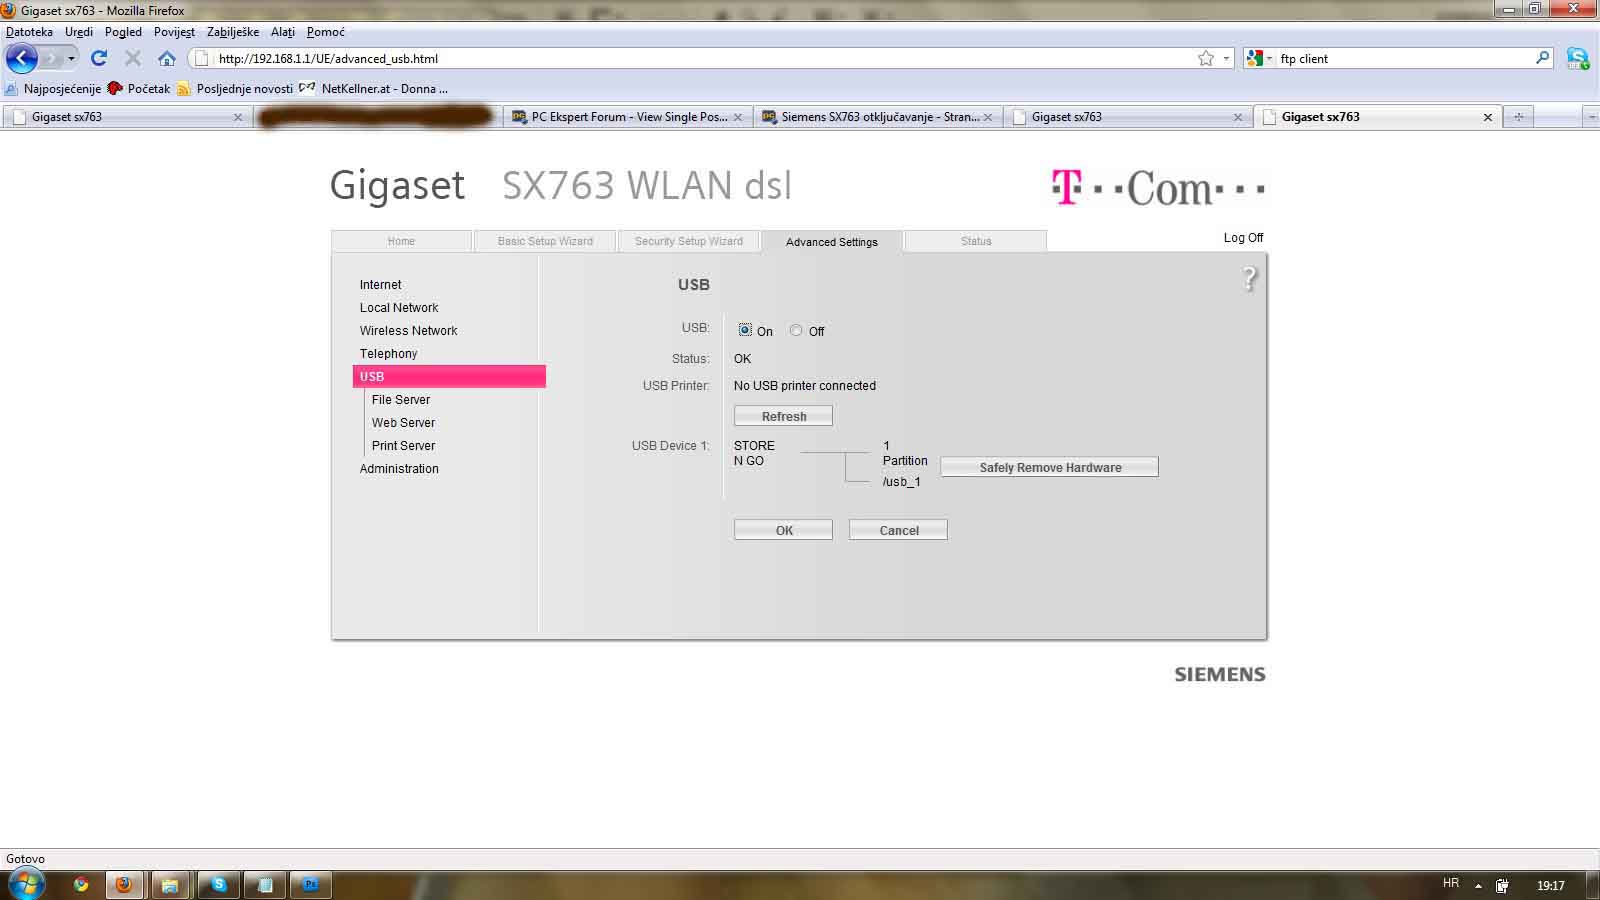Viewport: 1600px width, 900px height.
Task: Click the Log Off link
Action: click(1243, 238)
